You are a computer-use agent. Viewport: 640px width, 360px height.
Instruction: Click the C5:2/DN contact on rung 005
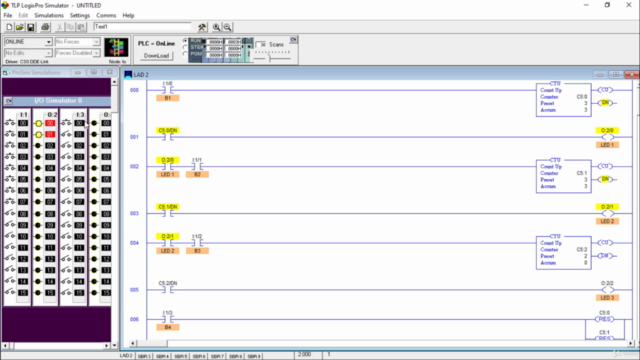pos(168,290)
